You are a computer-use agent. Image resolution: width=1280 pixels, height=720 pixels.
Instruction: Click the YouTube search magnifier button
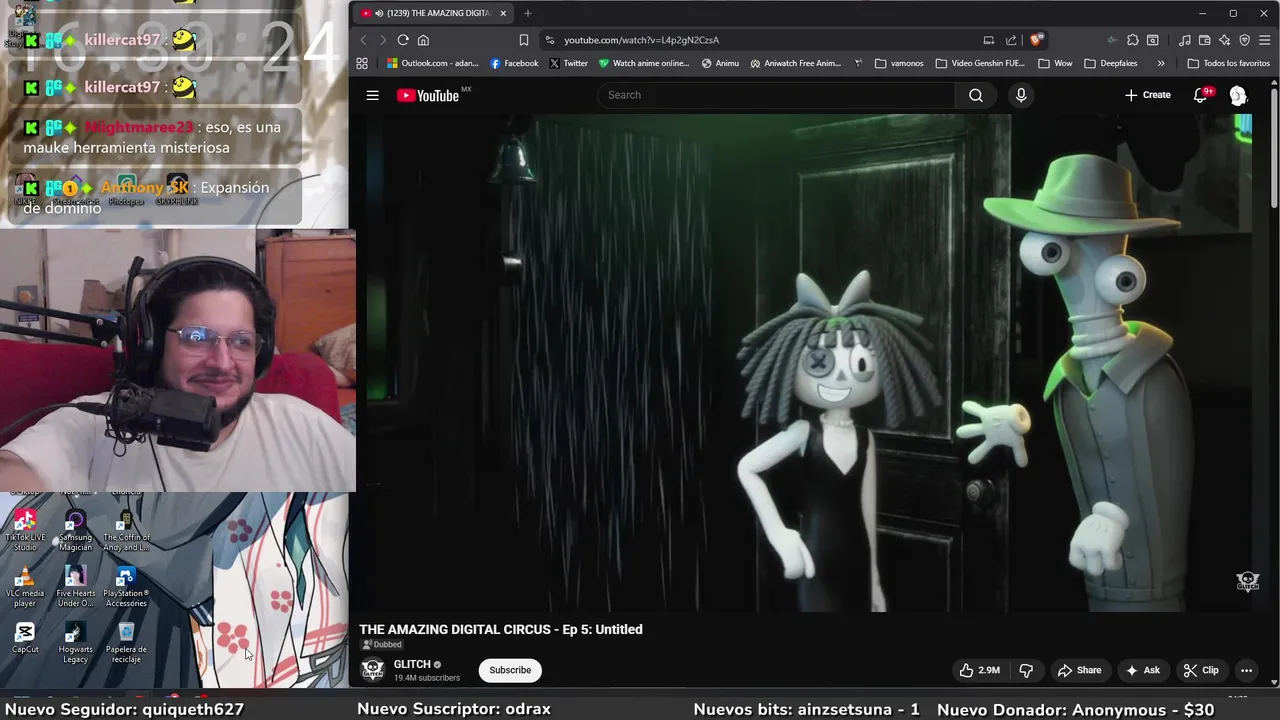pos(976,95)
